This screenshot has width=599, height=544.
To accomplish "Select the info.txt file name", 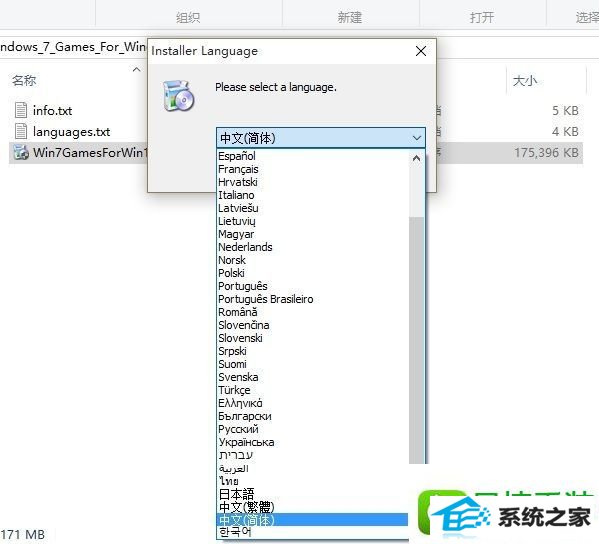I will [52, 111].
